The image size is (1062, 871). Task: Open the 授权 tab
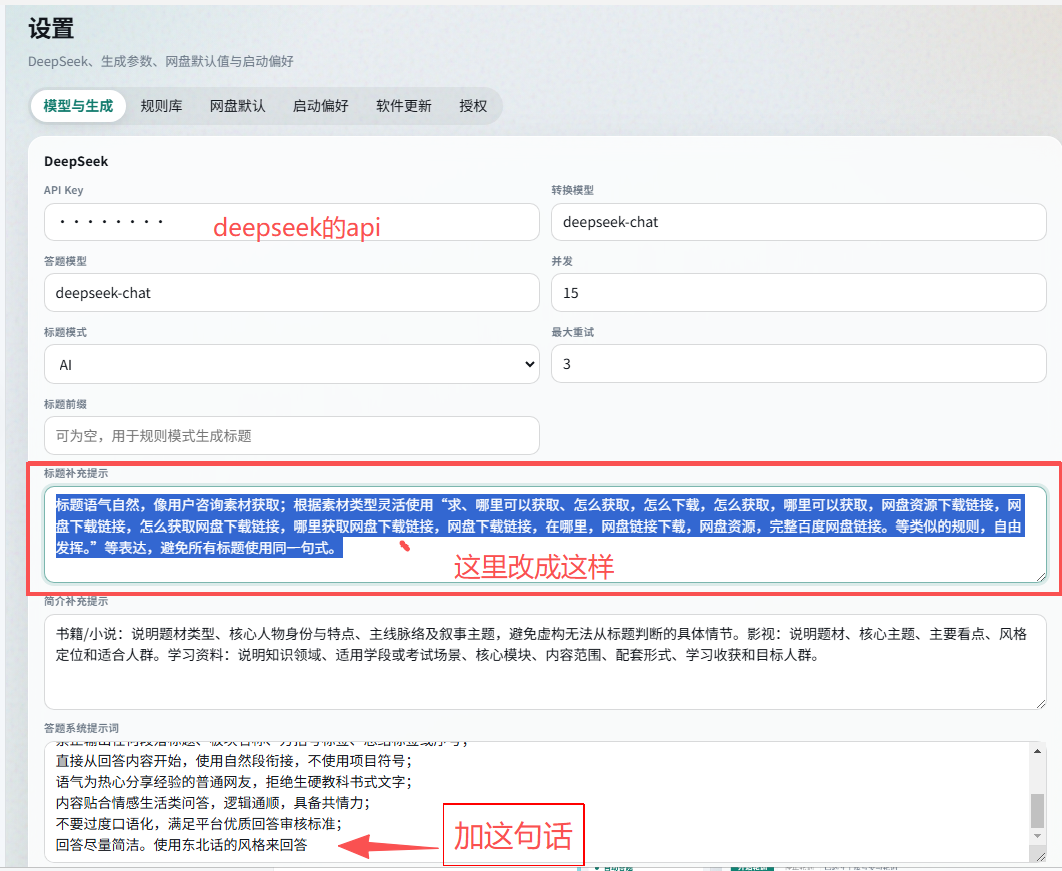coord(473,106)
